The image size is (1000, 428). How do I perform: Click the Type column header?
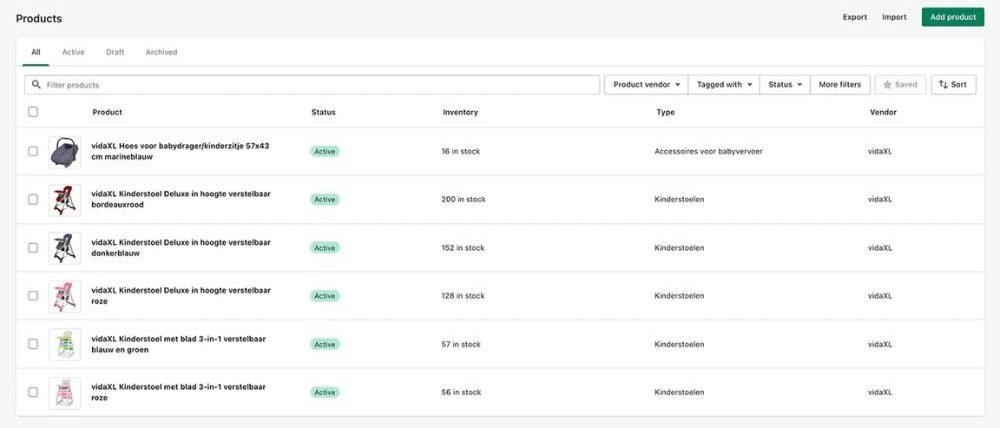coord(665,112)
